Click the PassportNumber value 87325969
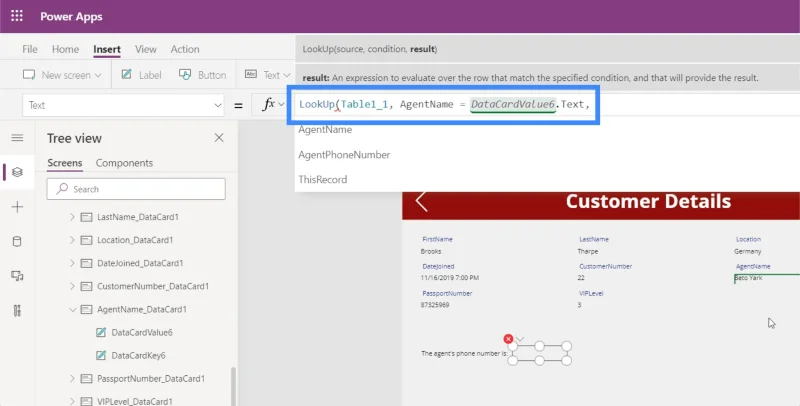Screen dimensions: 800x406 (x=435, y=305)
